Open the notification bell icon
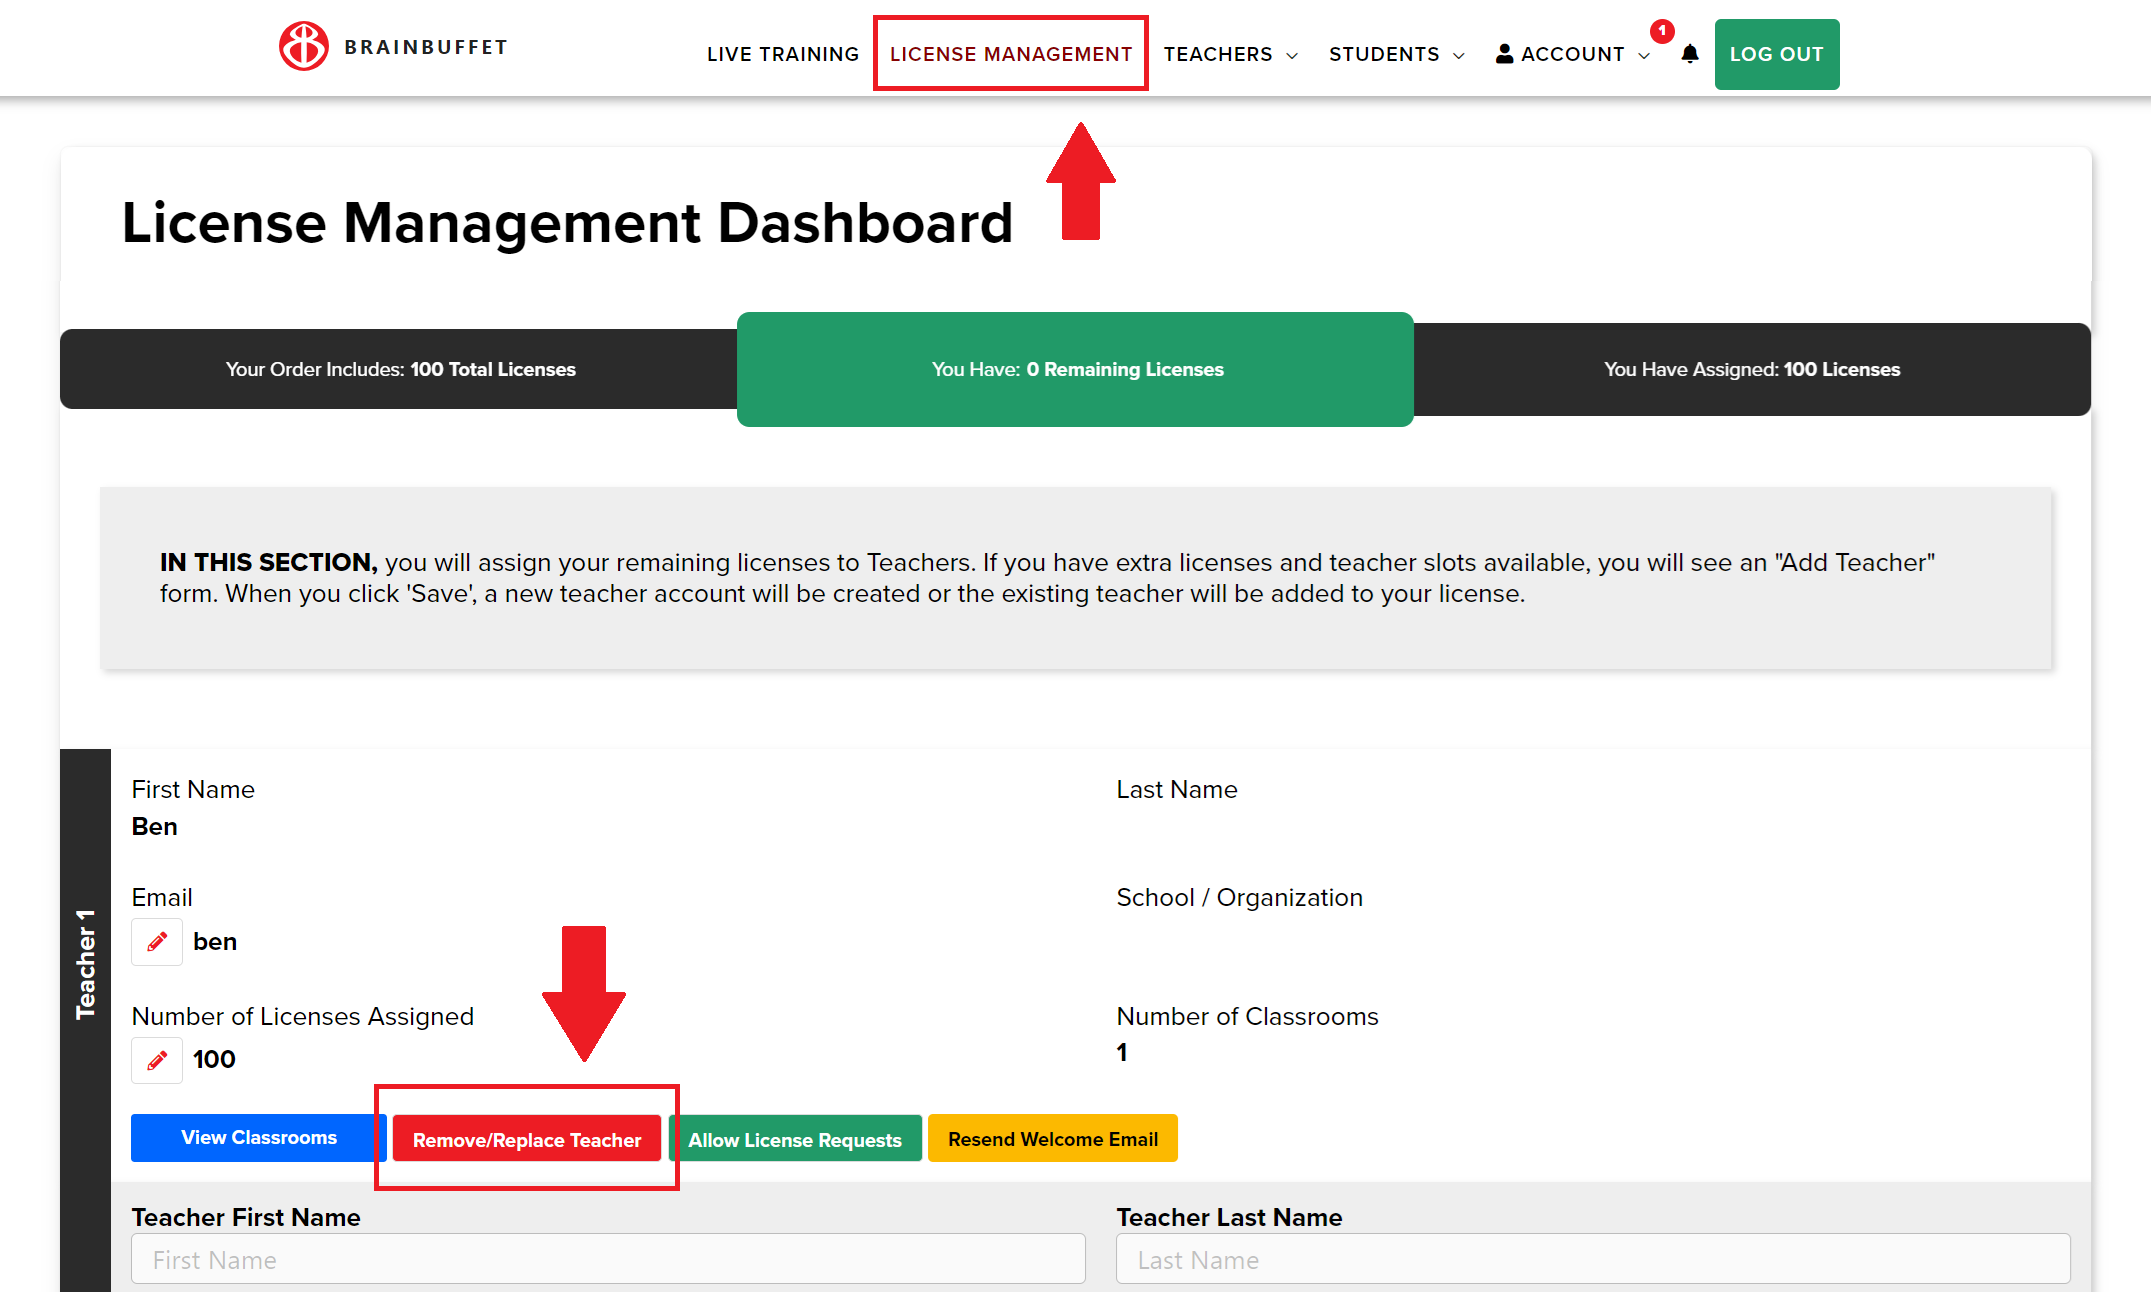 coord(1689,54)
